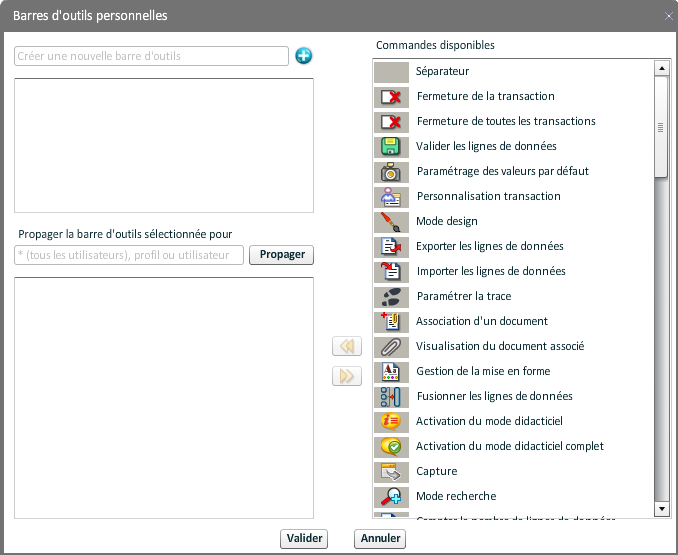The image size is (678, 555).
Task: Click the blue plus icon to add toolbar
Action: pos(304,56)
